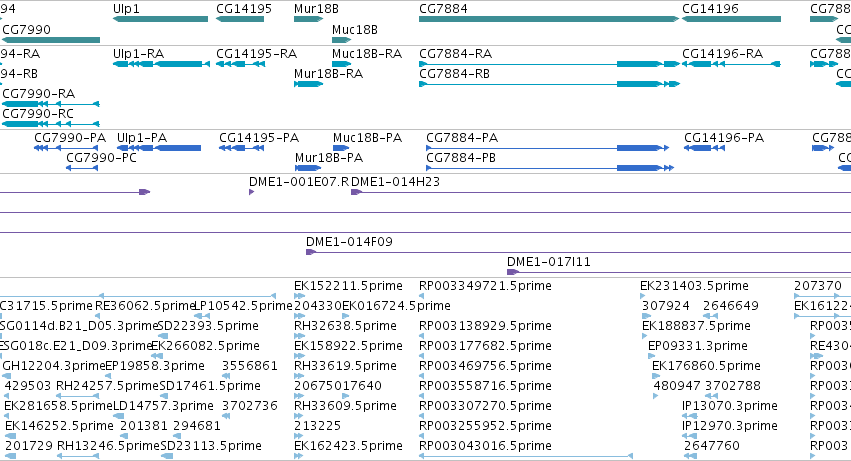851x461 pixels.
Task: Select protein CG14196-PA
Action: (x=724, y=138)
